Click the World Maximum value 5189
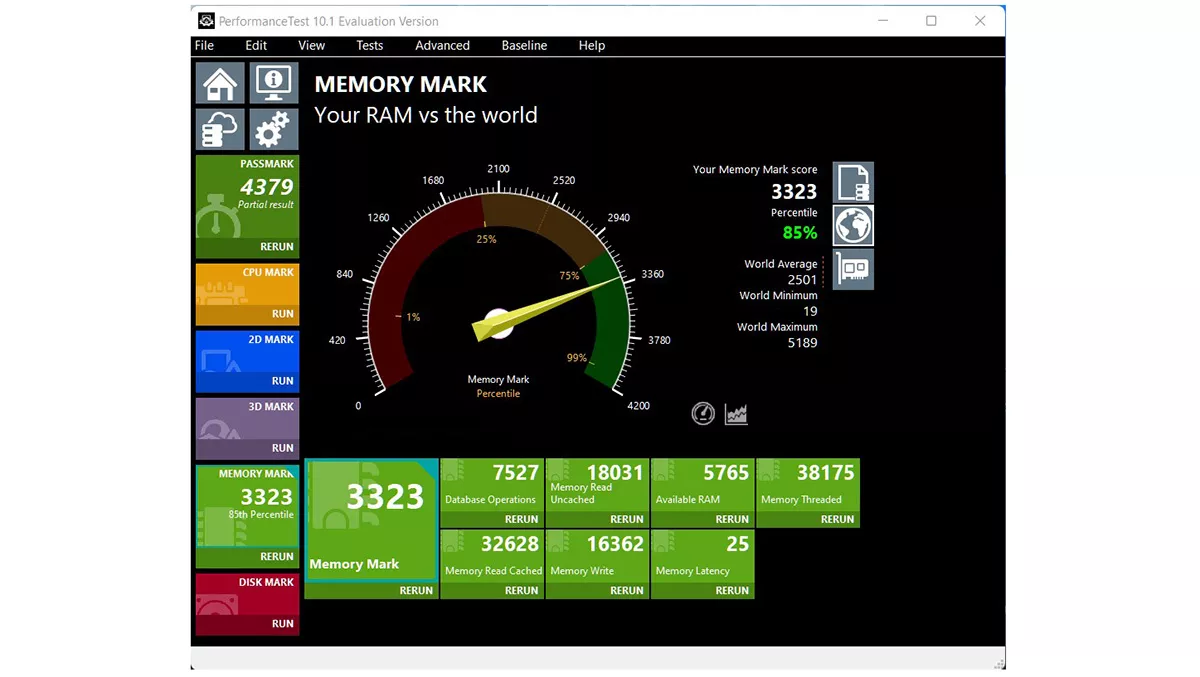The width and height of the screenshot is (1200, 677). [x=802, y=342]
